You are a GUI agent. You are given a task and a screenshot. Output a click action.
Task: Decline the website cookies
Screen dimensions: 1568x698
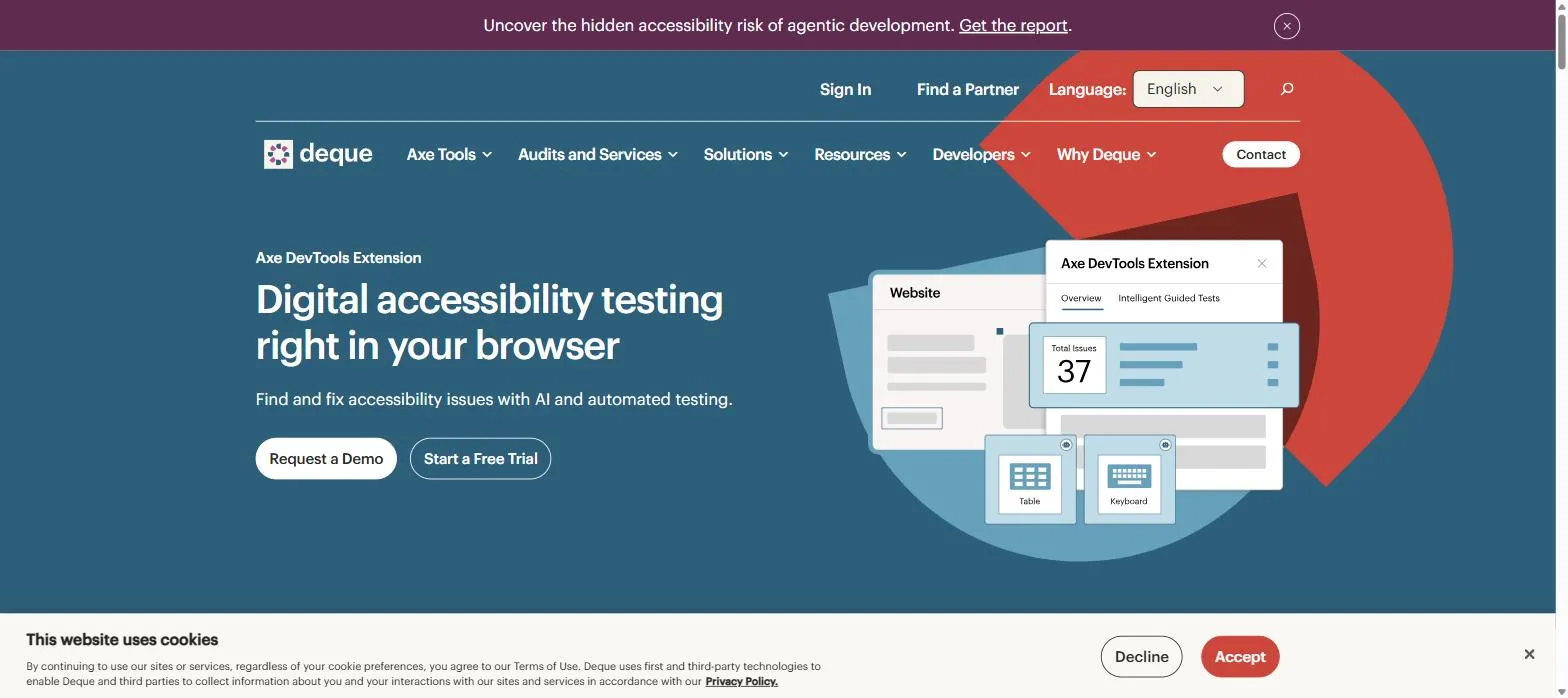(1141, 657)
